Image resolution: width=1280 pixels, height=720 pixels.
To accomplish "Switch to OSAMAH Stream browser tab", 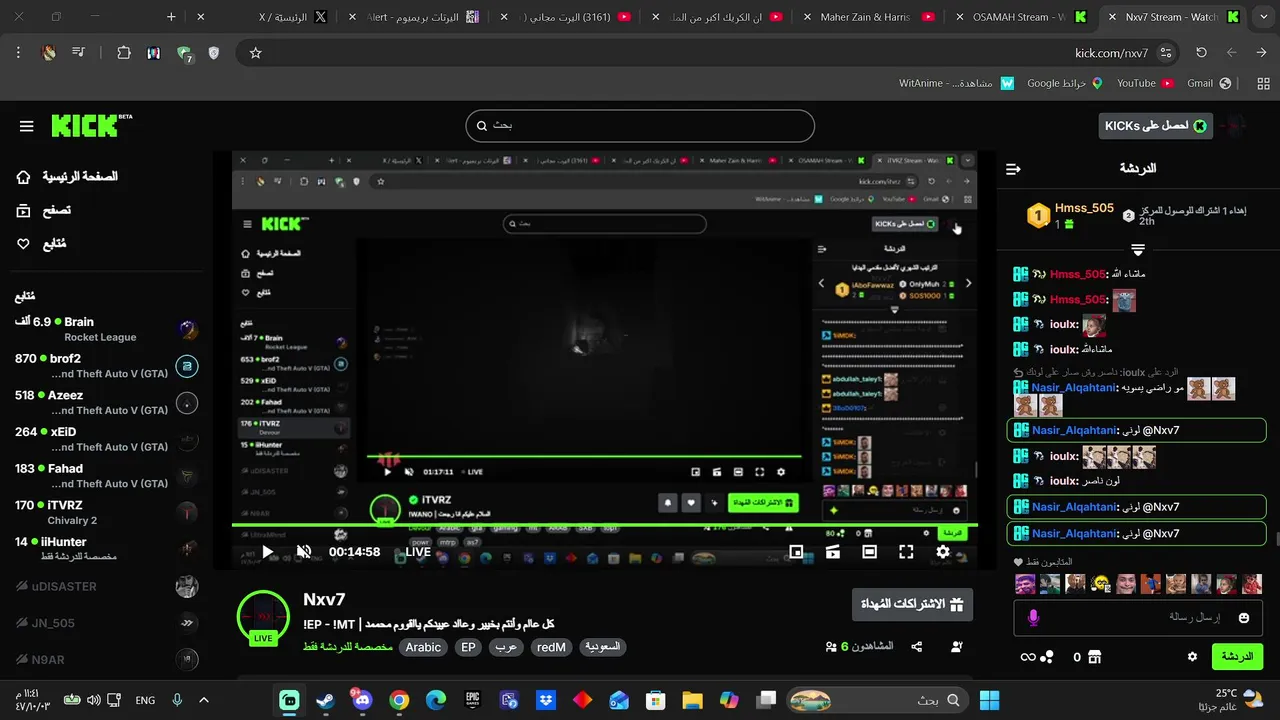I will 1020,17.
